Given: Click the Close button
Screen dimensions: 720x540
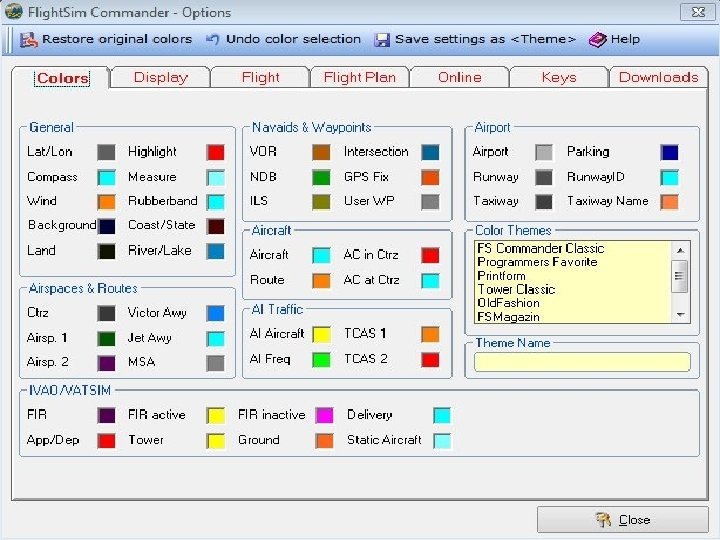Looking at the screenshot, I should click(x=623, y=520).
